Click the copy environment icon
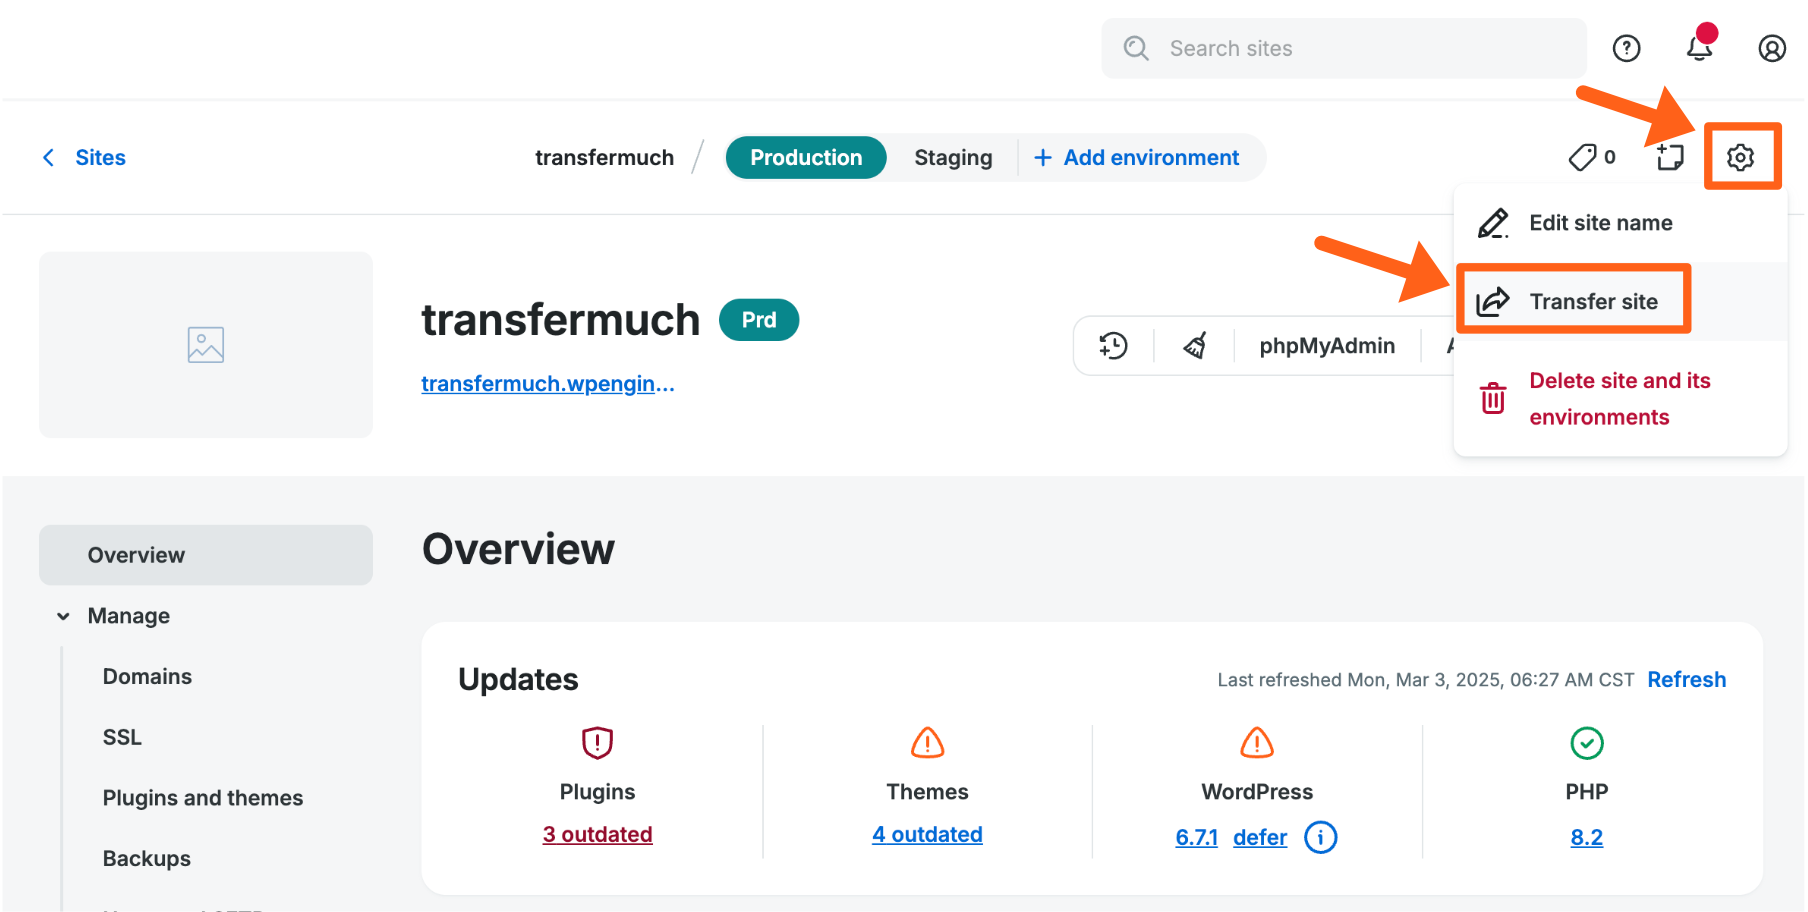 coord(1669,157)
